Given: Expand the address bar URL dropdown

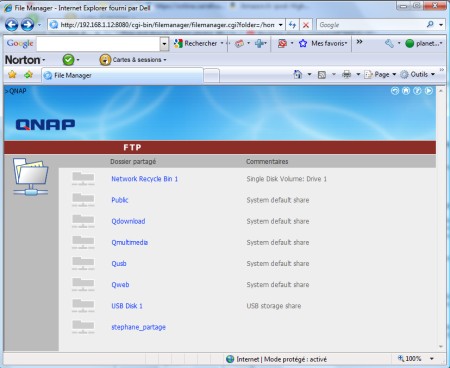Looking at the screenshot, I should (x=281, y=25).
